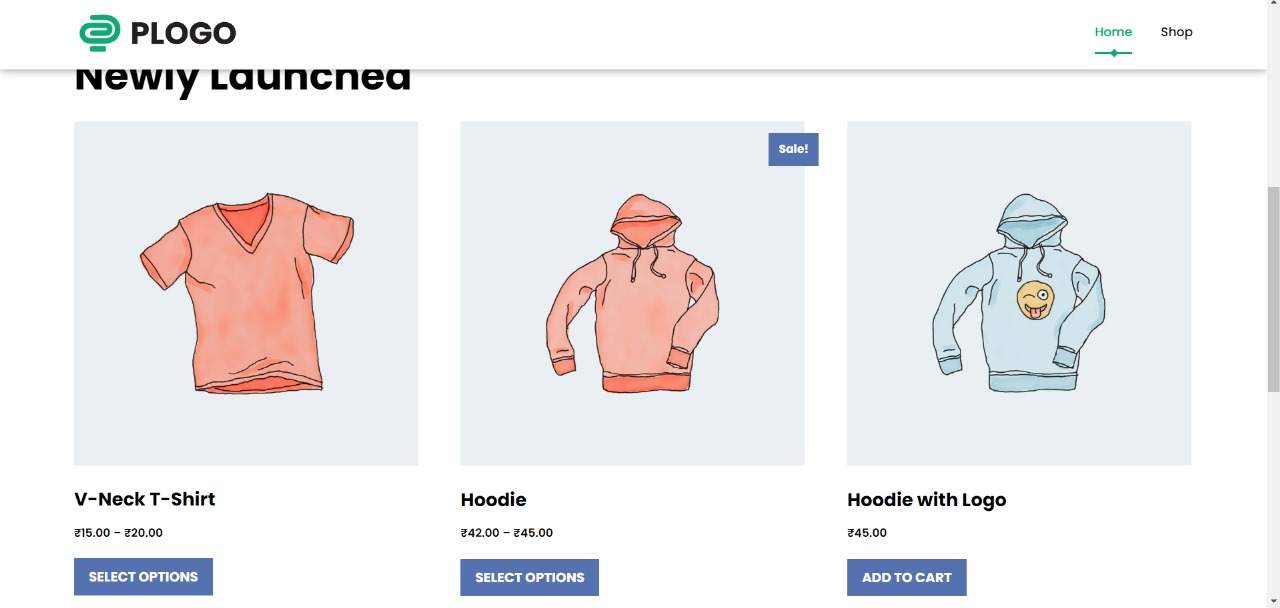Click the winking emoji logo on hoodie
This screenshot has width=1280, height=608.
click(1035, 301)
